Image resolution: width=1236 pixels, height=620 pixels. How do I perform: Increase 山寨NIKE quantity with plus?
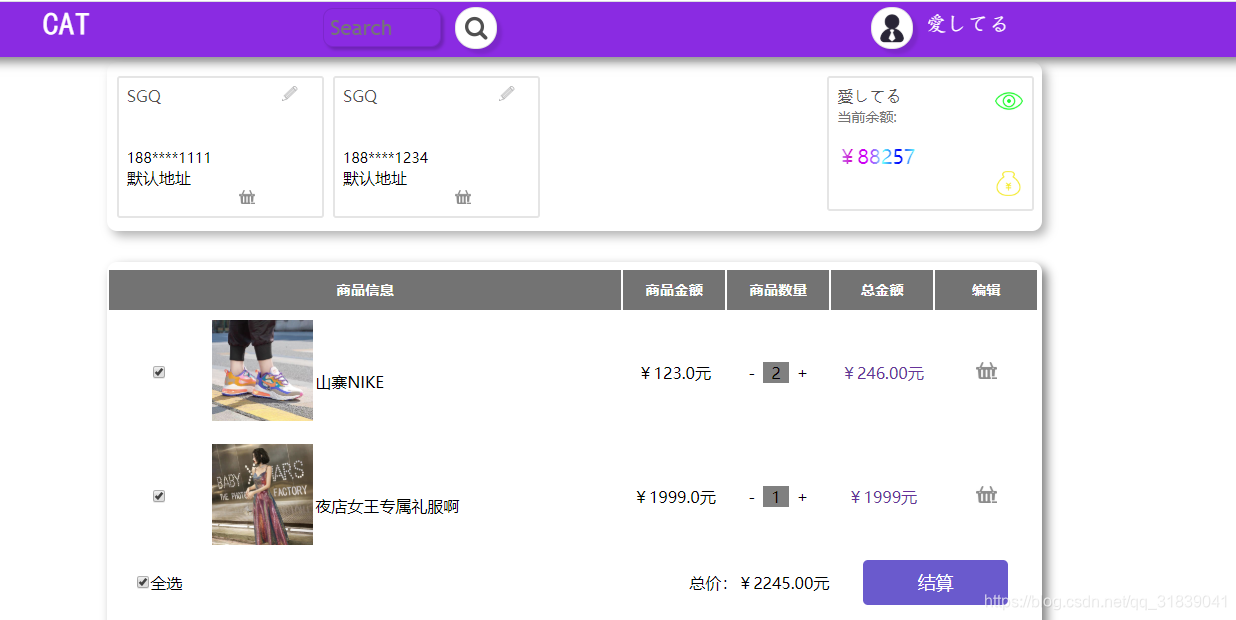(x=802, y=373)
